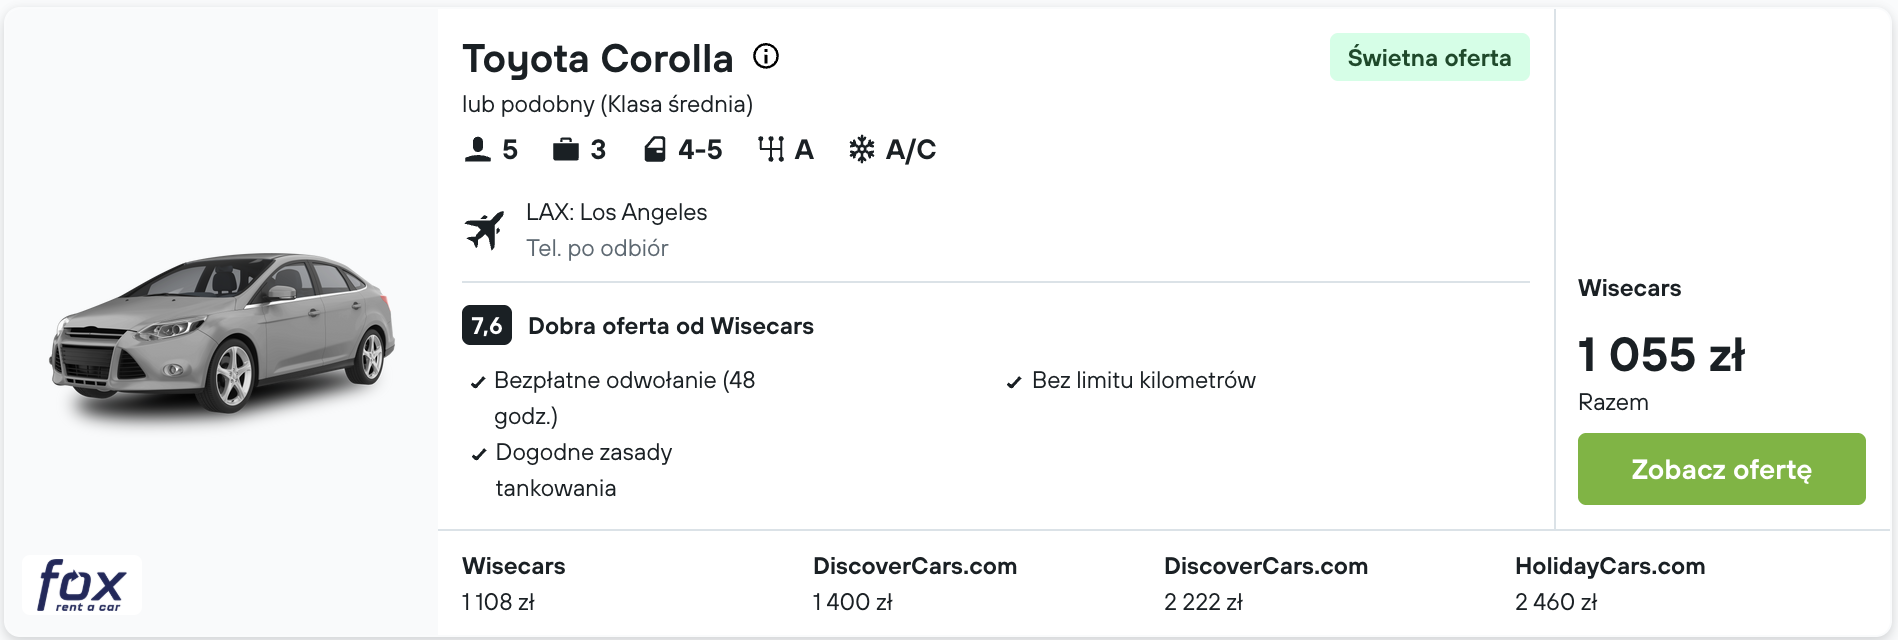
Task: Click the 7,6 rating badge
Action: point(487,325)
